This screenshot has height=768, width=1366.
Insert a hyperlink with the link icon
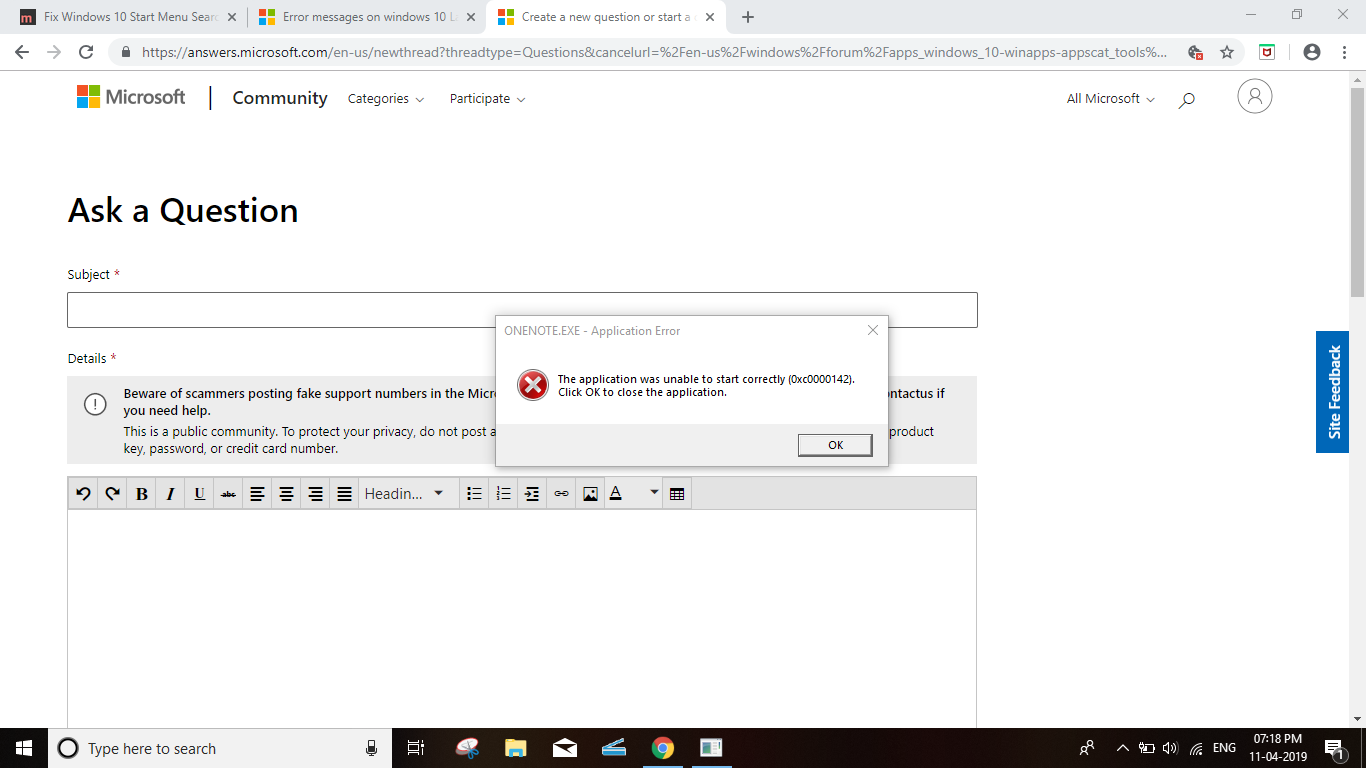click(561, 493)
